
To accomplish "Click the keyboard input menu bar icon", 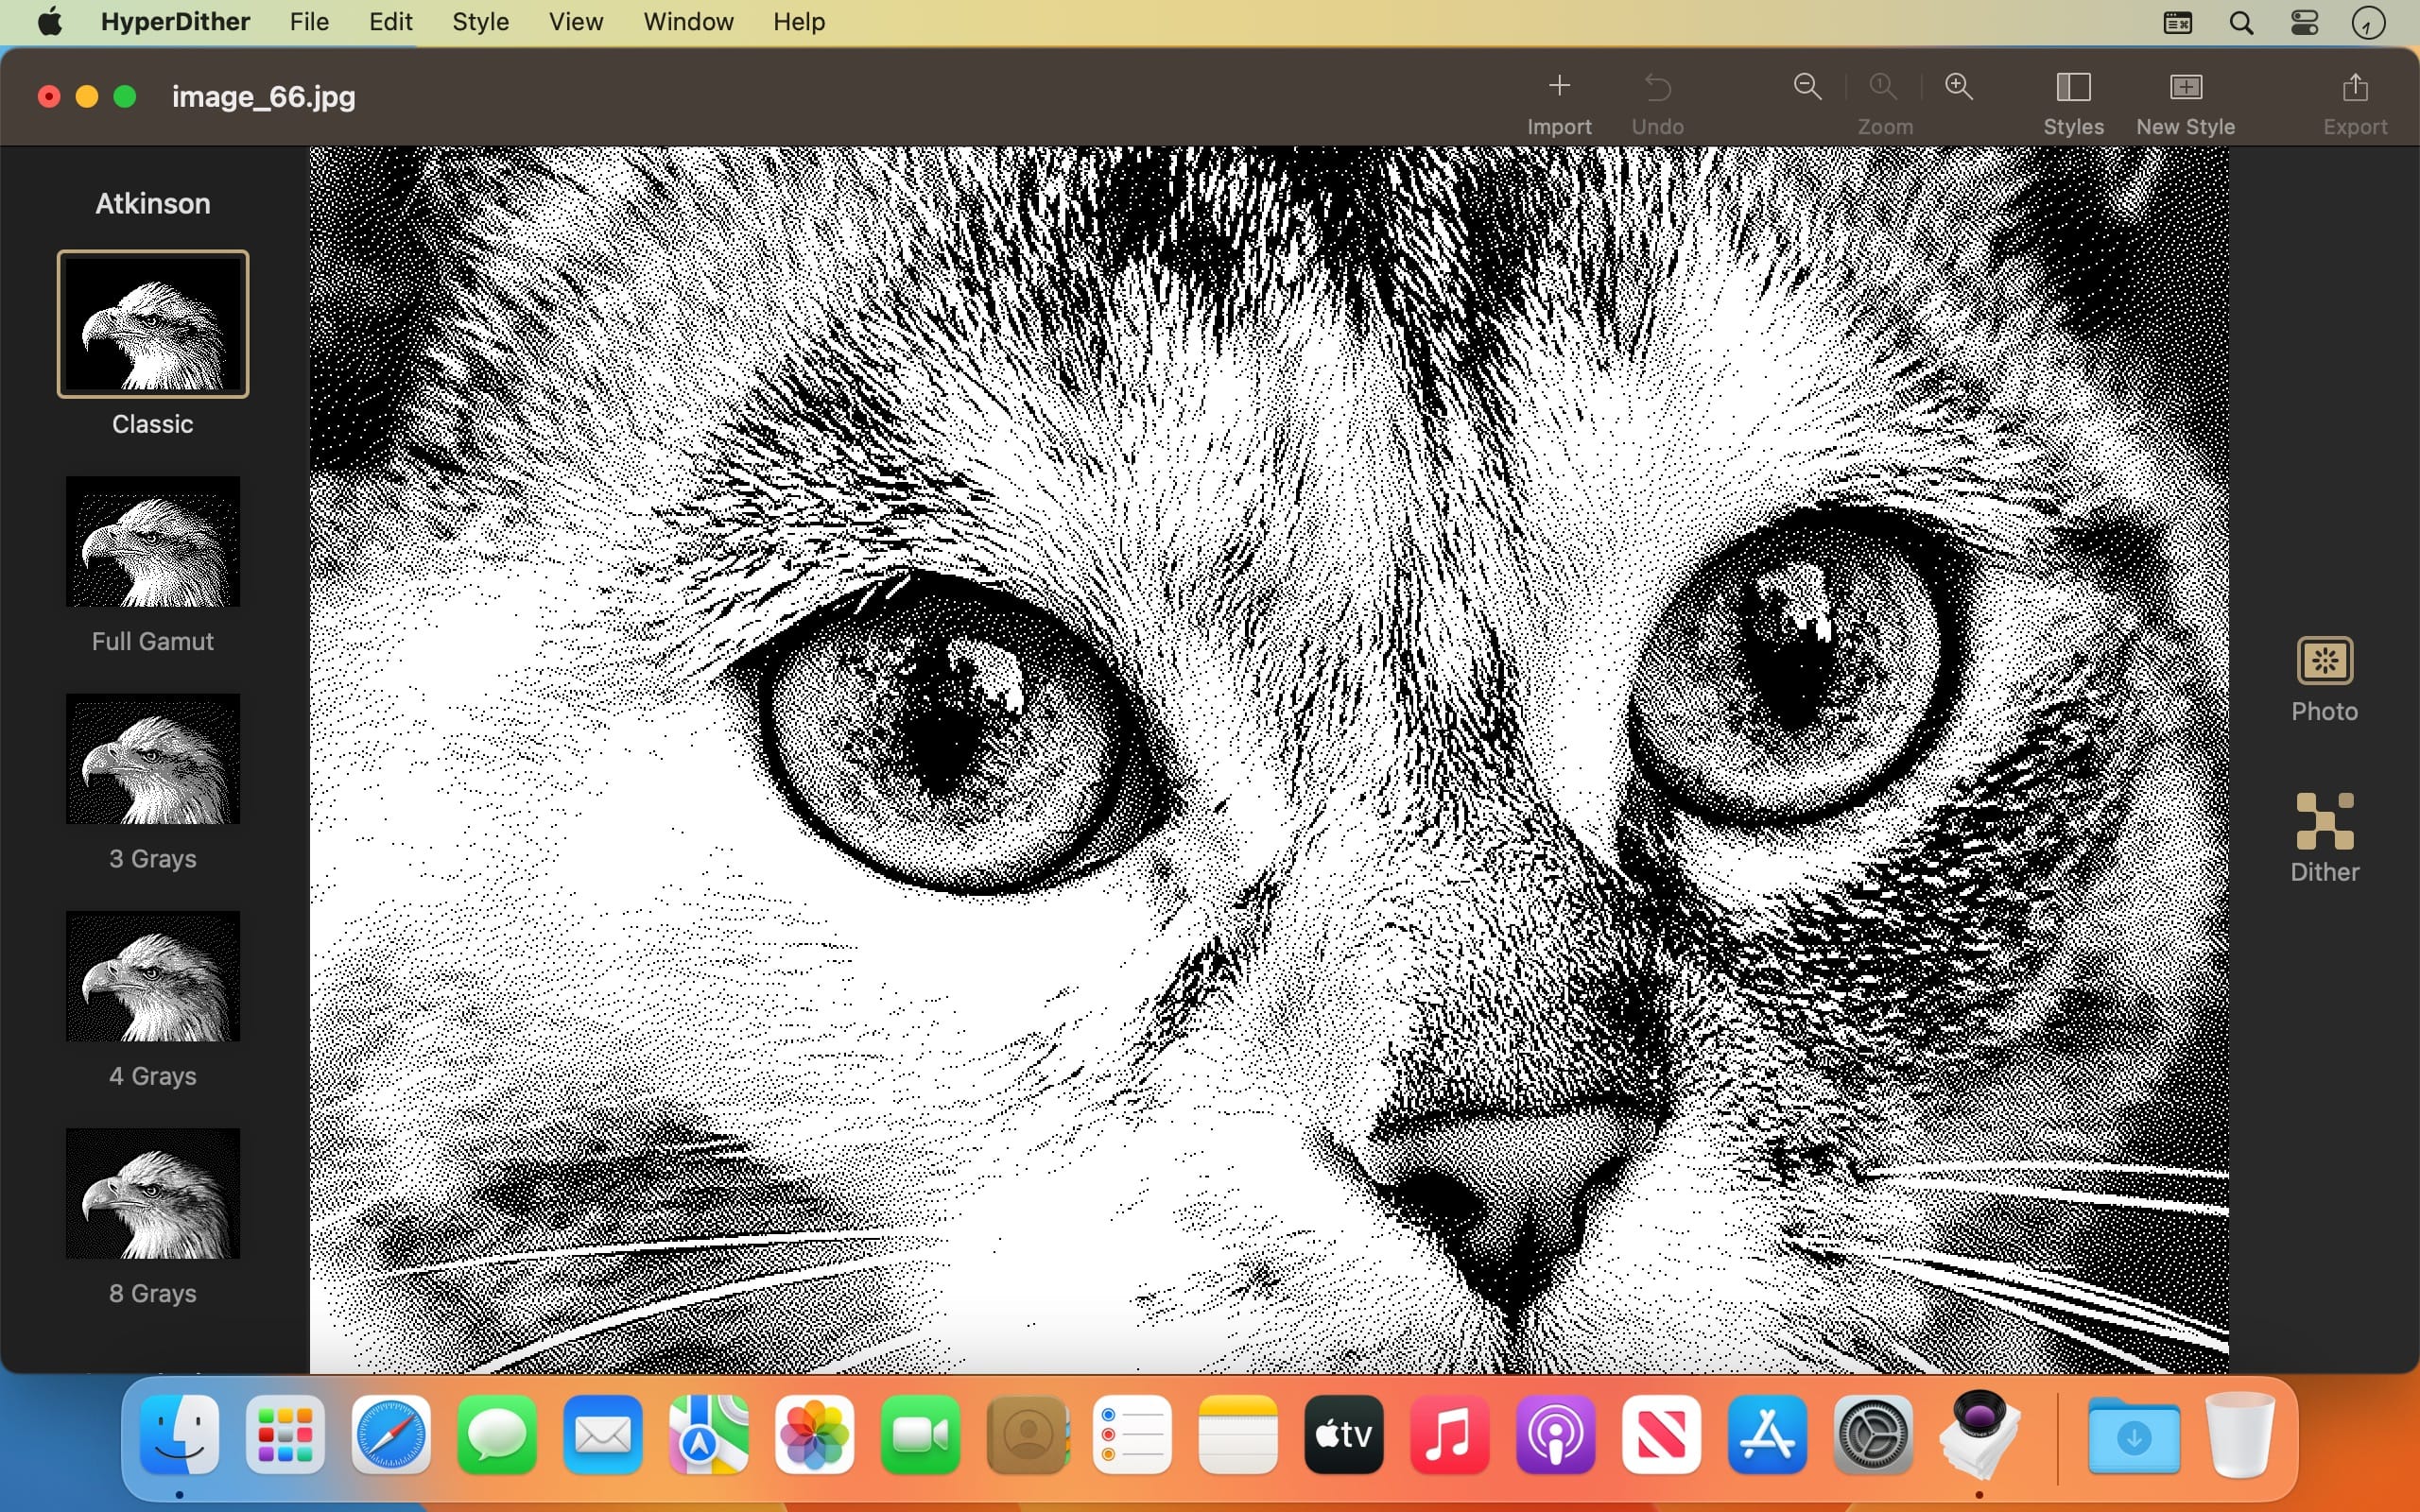I will pos(2177,23).
